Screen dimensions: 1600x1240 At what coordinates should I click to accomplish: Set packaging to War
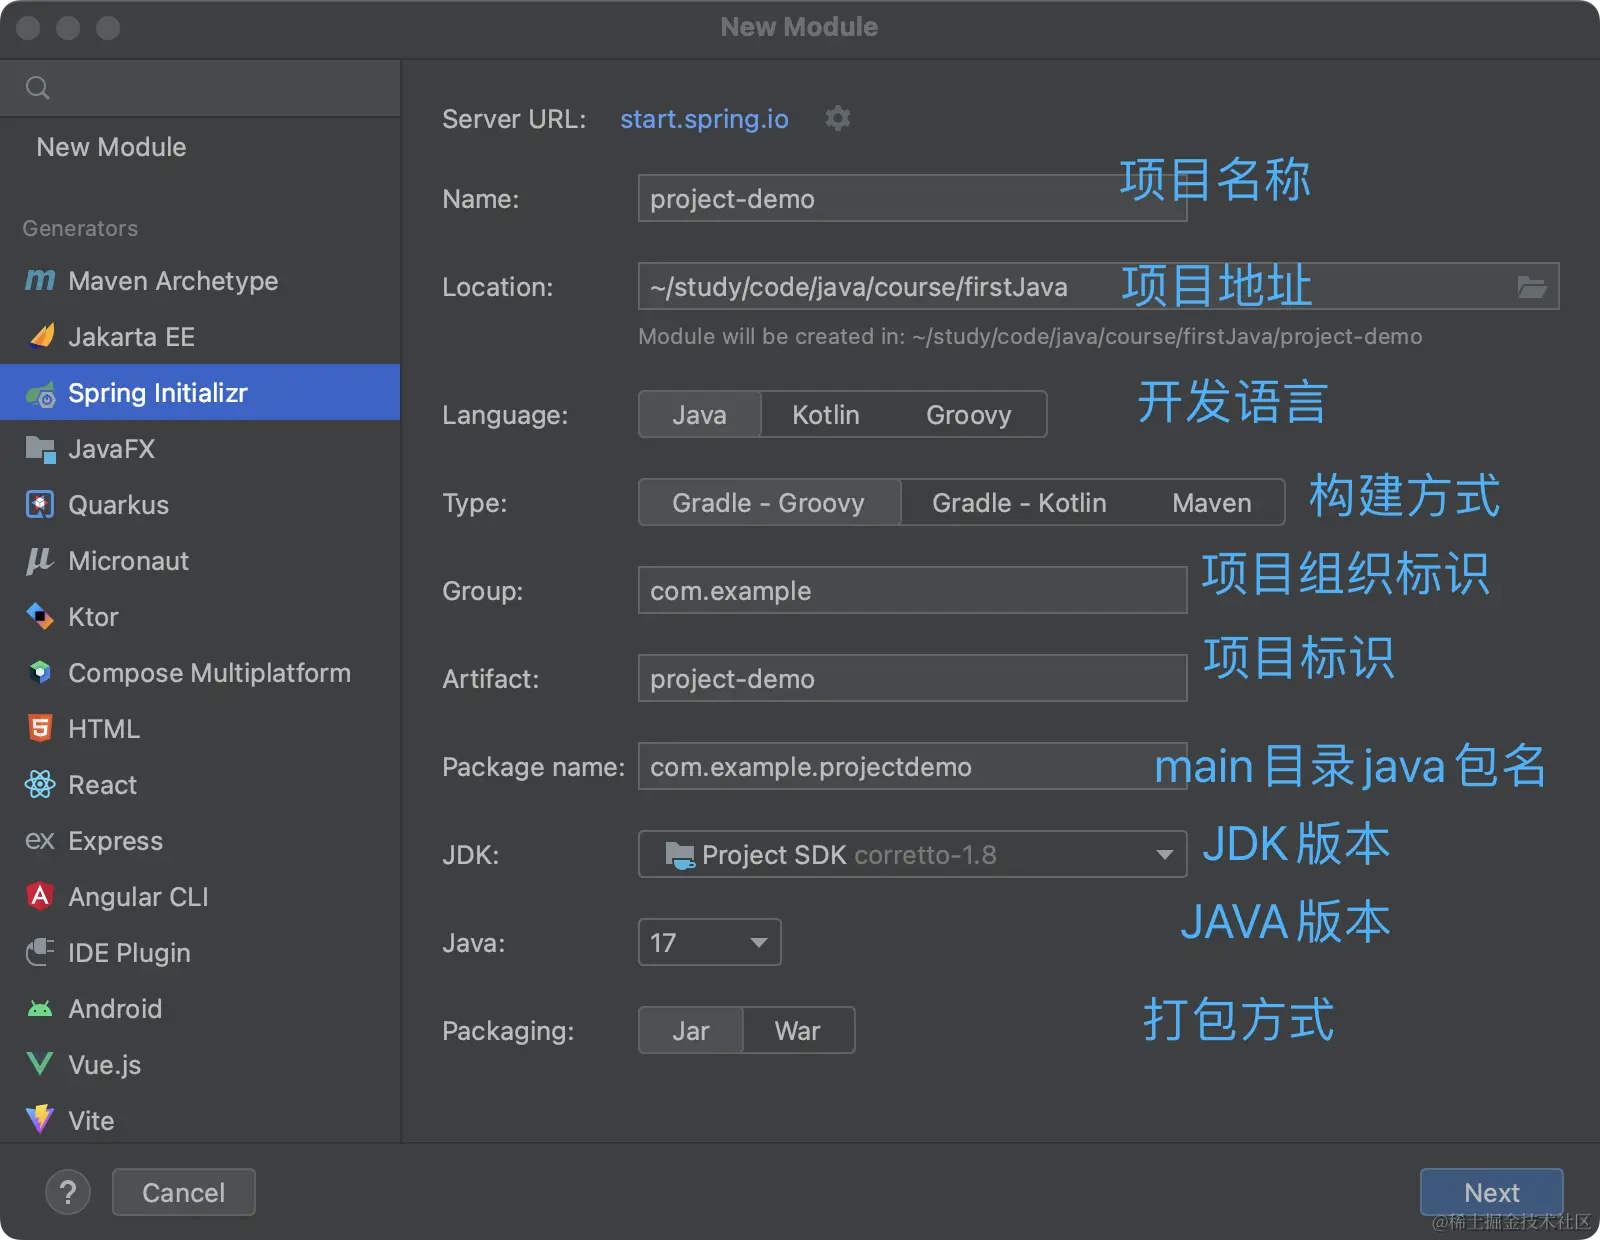pyautogui.click(x=798, y=1030)
